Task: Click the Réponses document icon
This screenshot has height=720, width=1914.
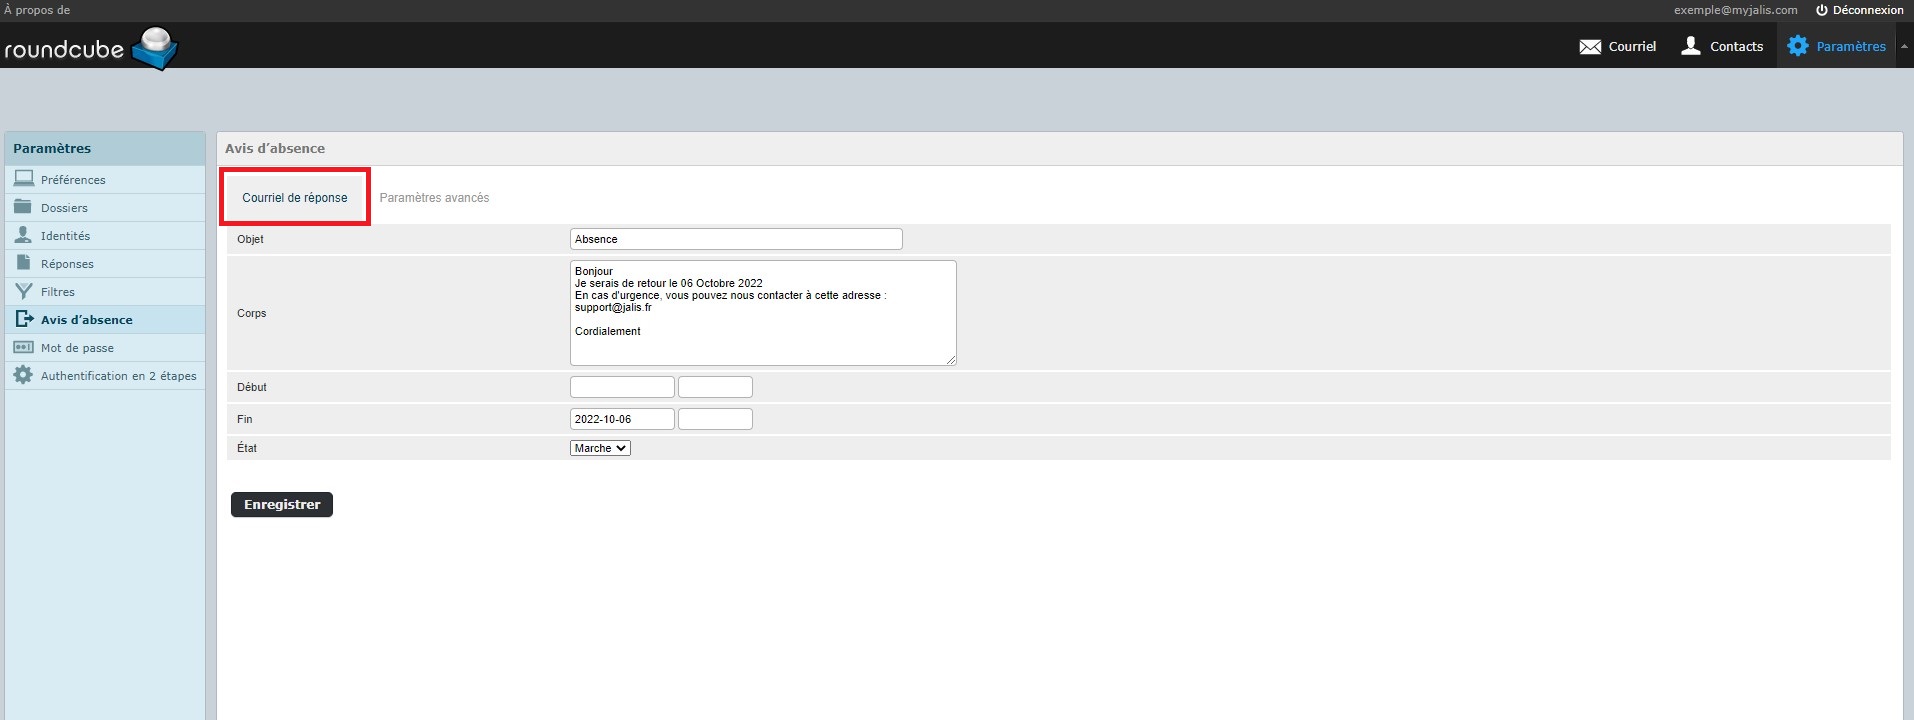Action: (24, 263)
